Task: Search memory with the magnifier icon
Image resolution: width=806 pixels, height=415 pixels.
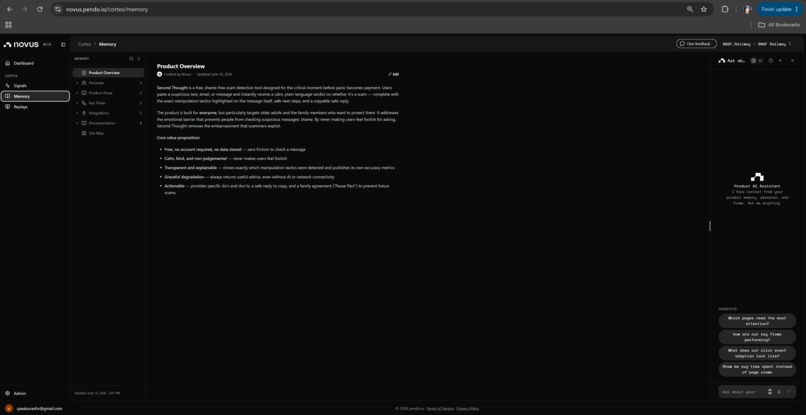Action: click(x=131, y=59)
